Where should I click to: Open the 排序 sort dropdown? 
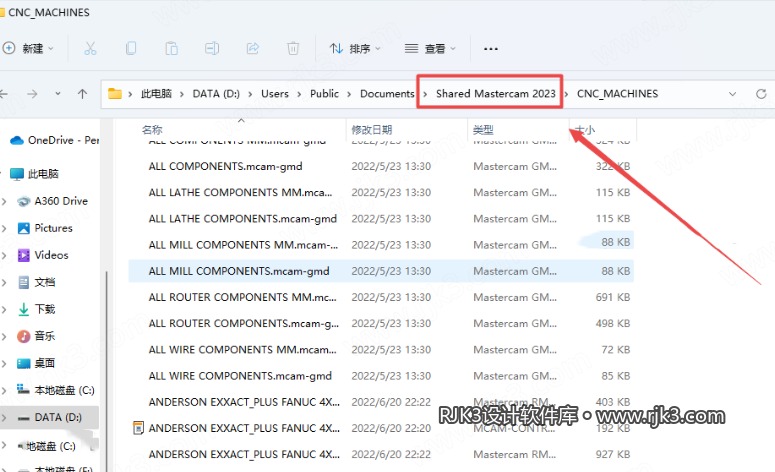pos(355,48)
